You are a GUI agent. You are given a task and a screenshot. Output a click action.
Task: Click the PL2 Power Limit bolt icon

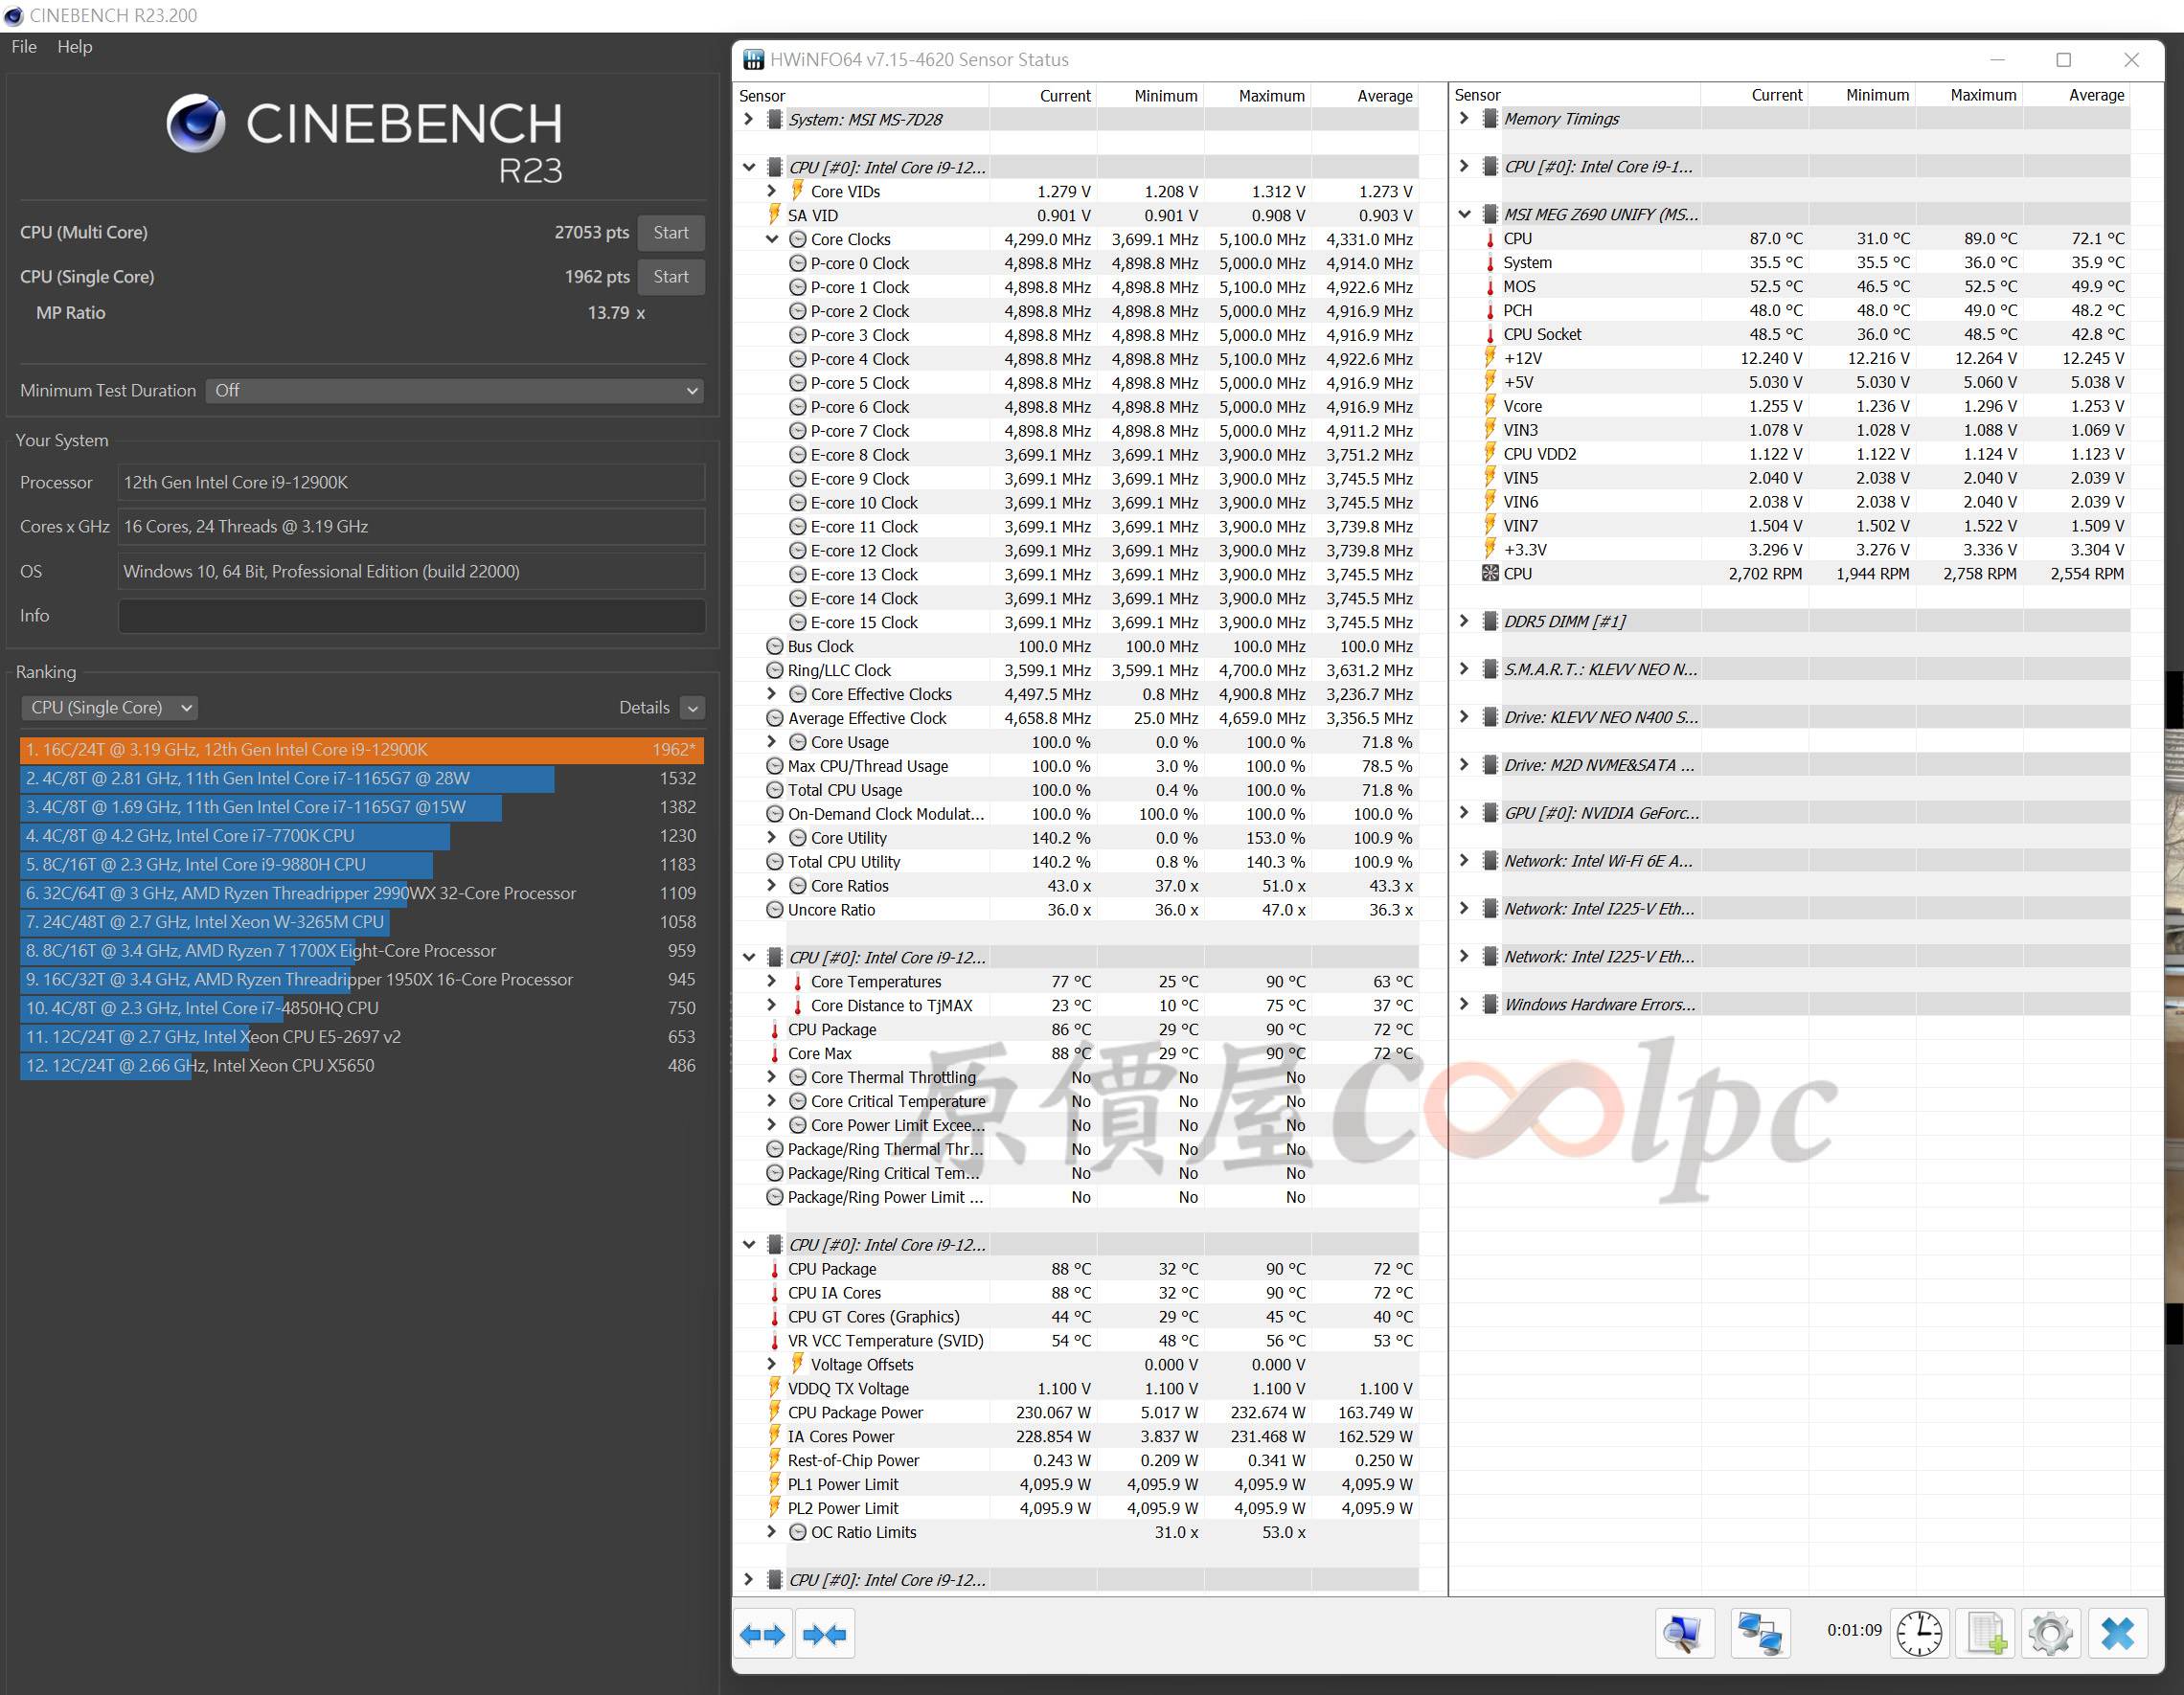click(x=774, y=1507)
